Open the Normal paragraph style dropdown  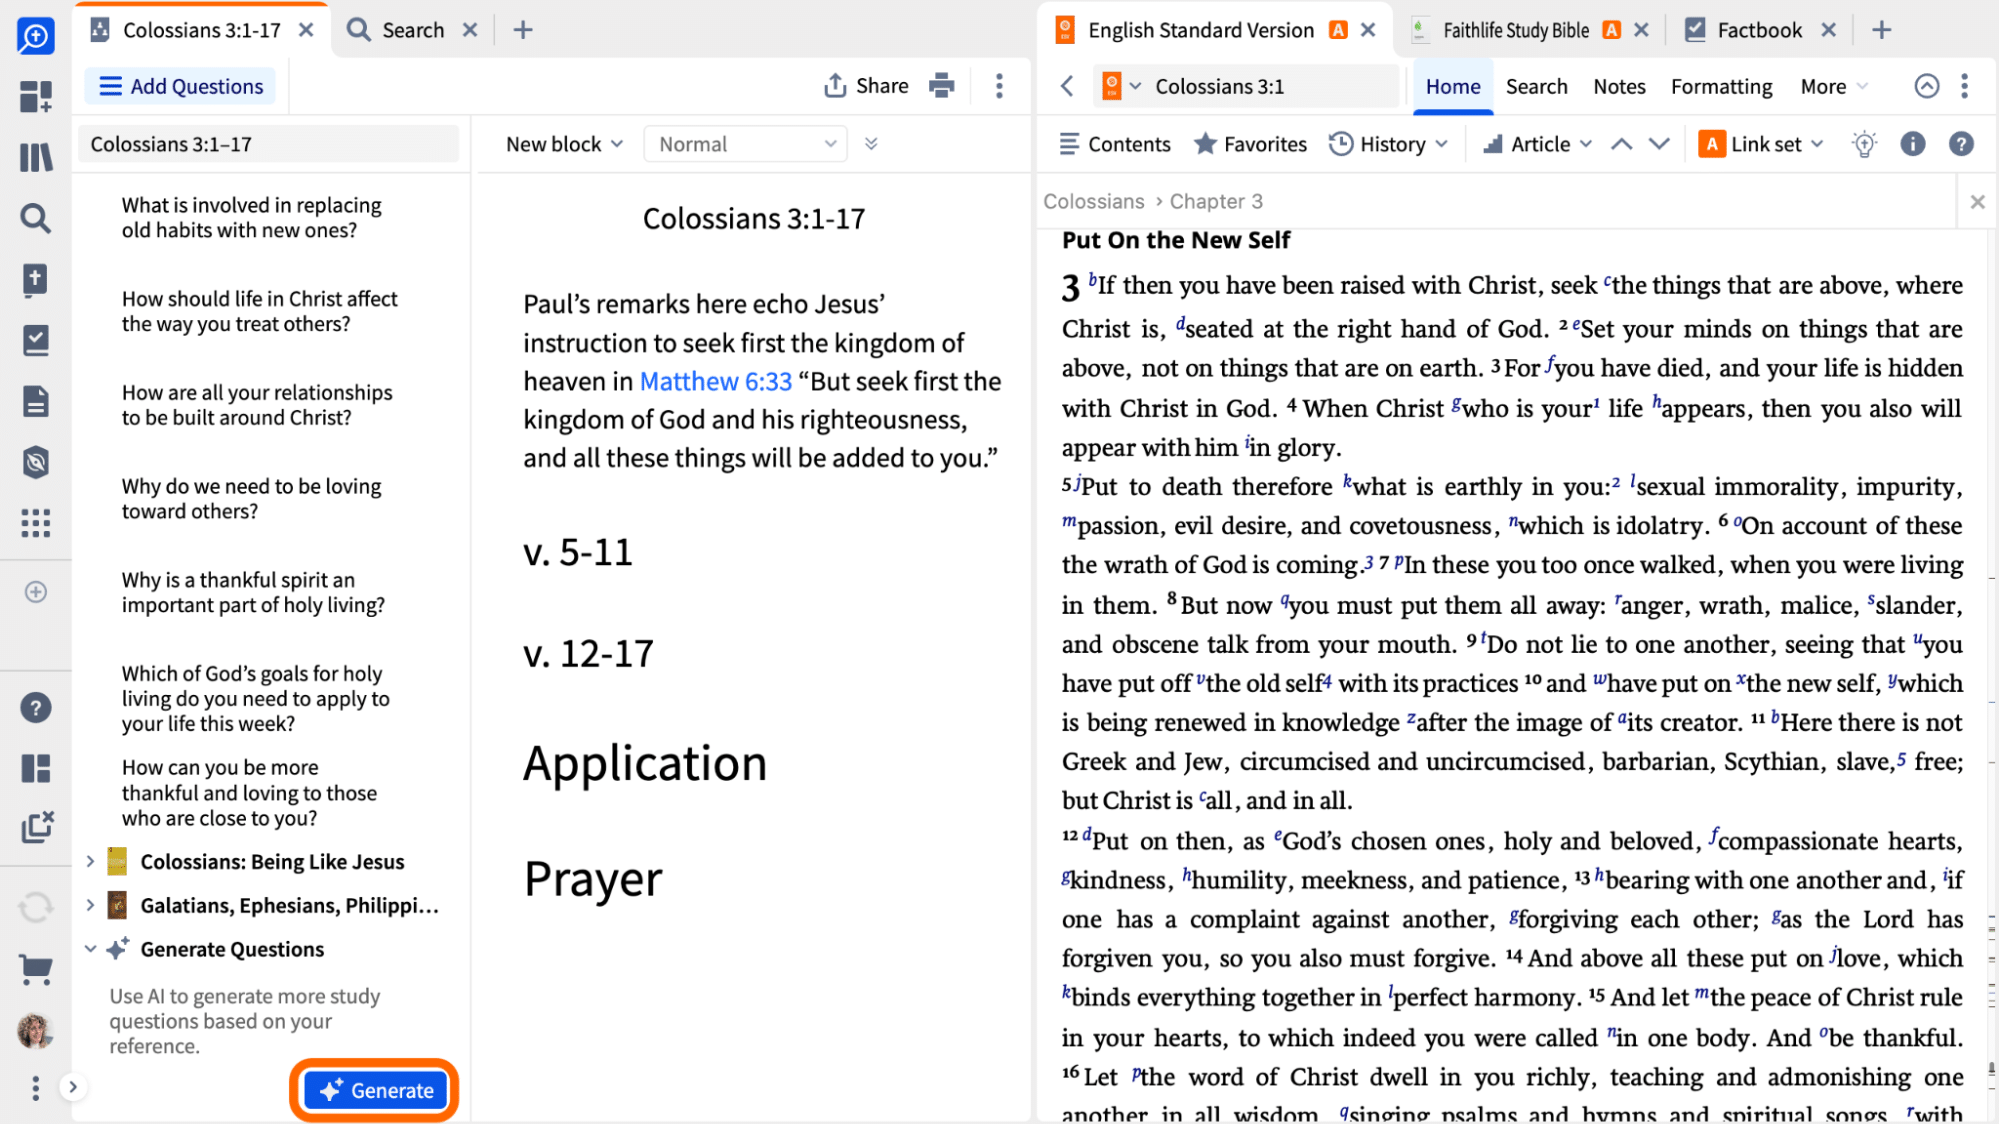point(746,144)
